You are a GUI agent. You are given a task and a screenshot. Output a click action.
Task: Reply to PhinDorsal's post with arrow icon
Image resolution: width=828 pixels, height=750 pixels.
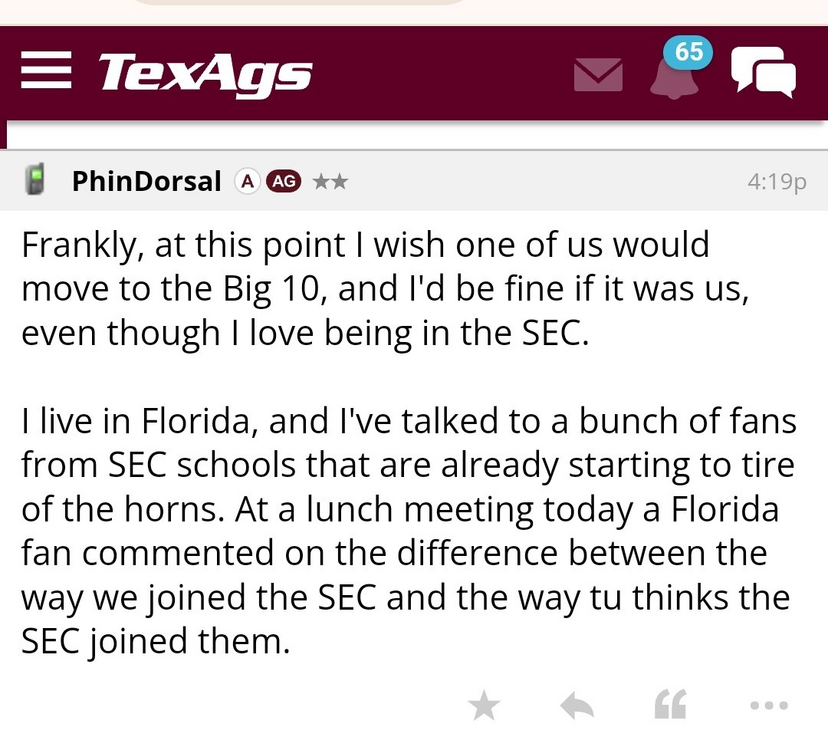[x=577, y=706]
